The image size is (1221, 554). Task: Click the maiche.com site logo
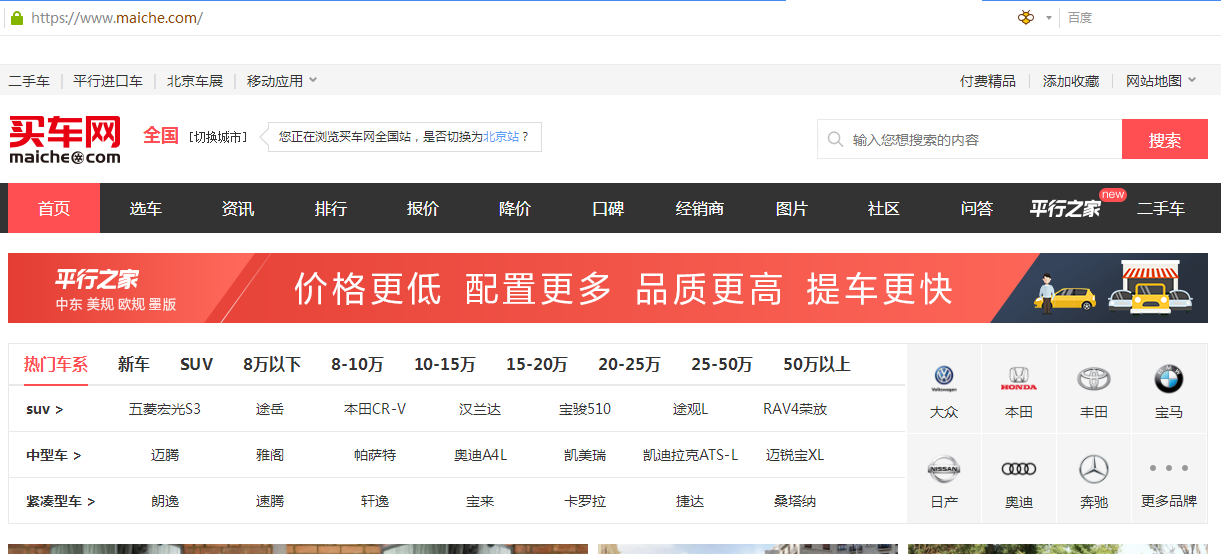(x=65, y=141)
